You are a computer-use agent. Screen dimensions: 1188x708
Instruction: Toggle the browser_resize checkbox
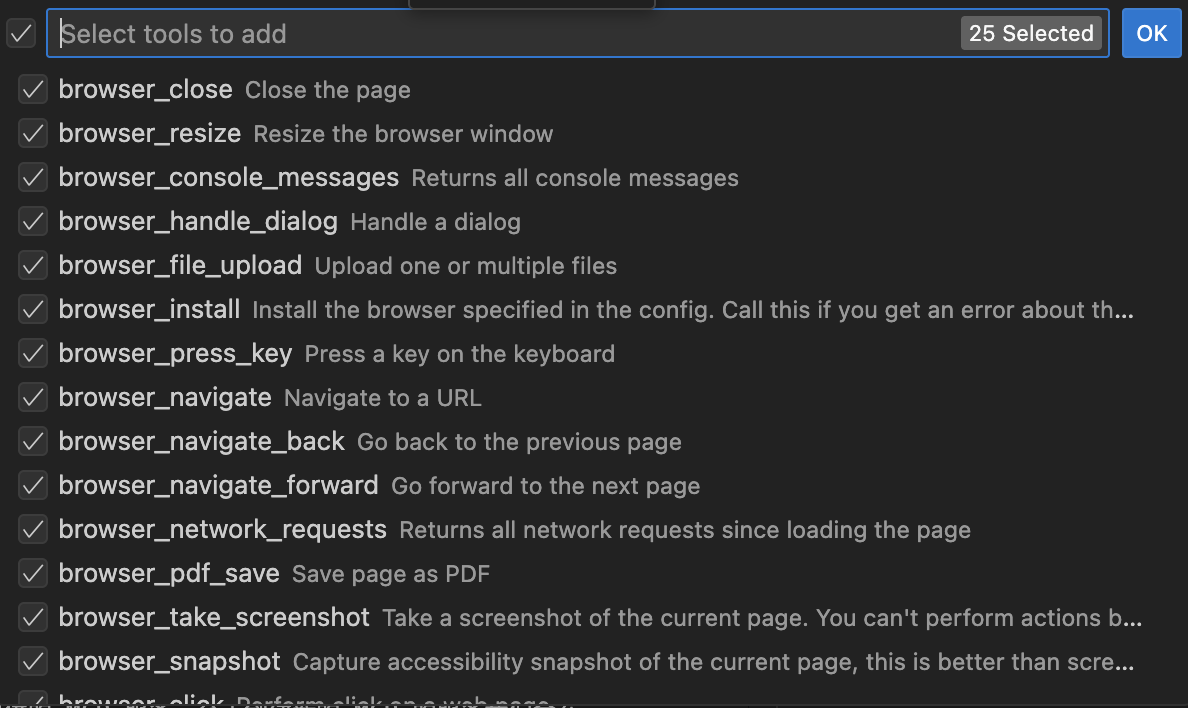[33, 133]
